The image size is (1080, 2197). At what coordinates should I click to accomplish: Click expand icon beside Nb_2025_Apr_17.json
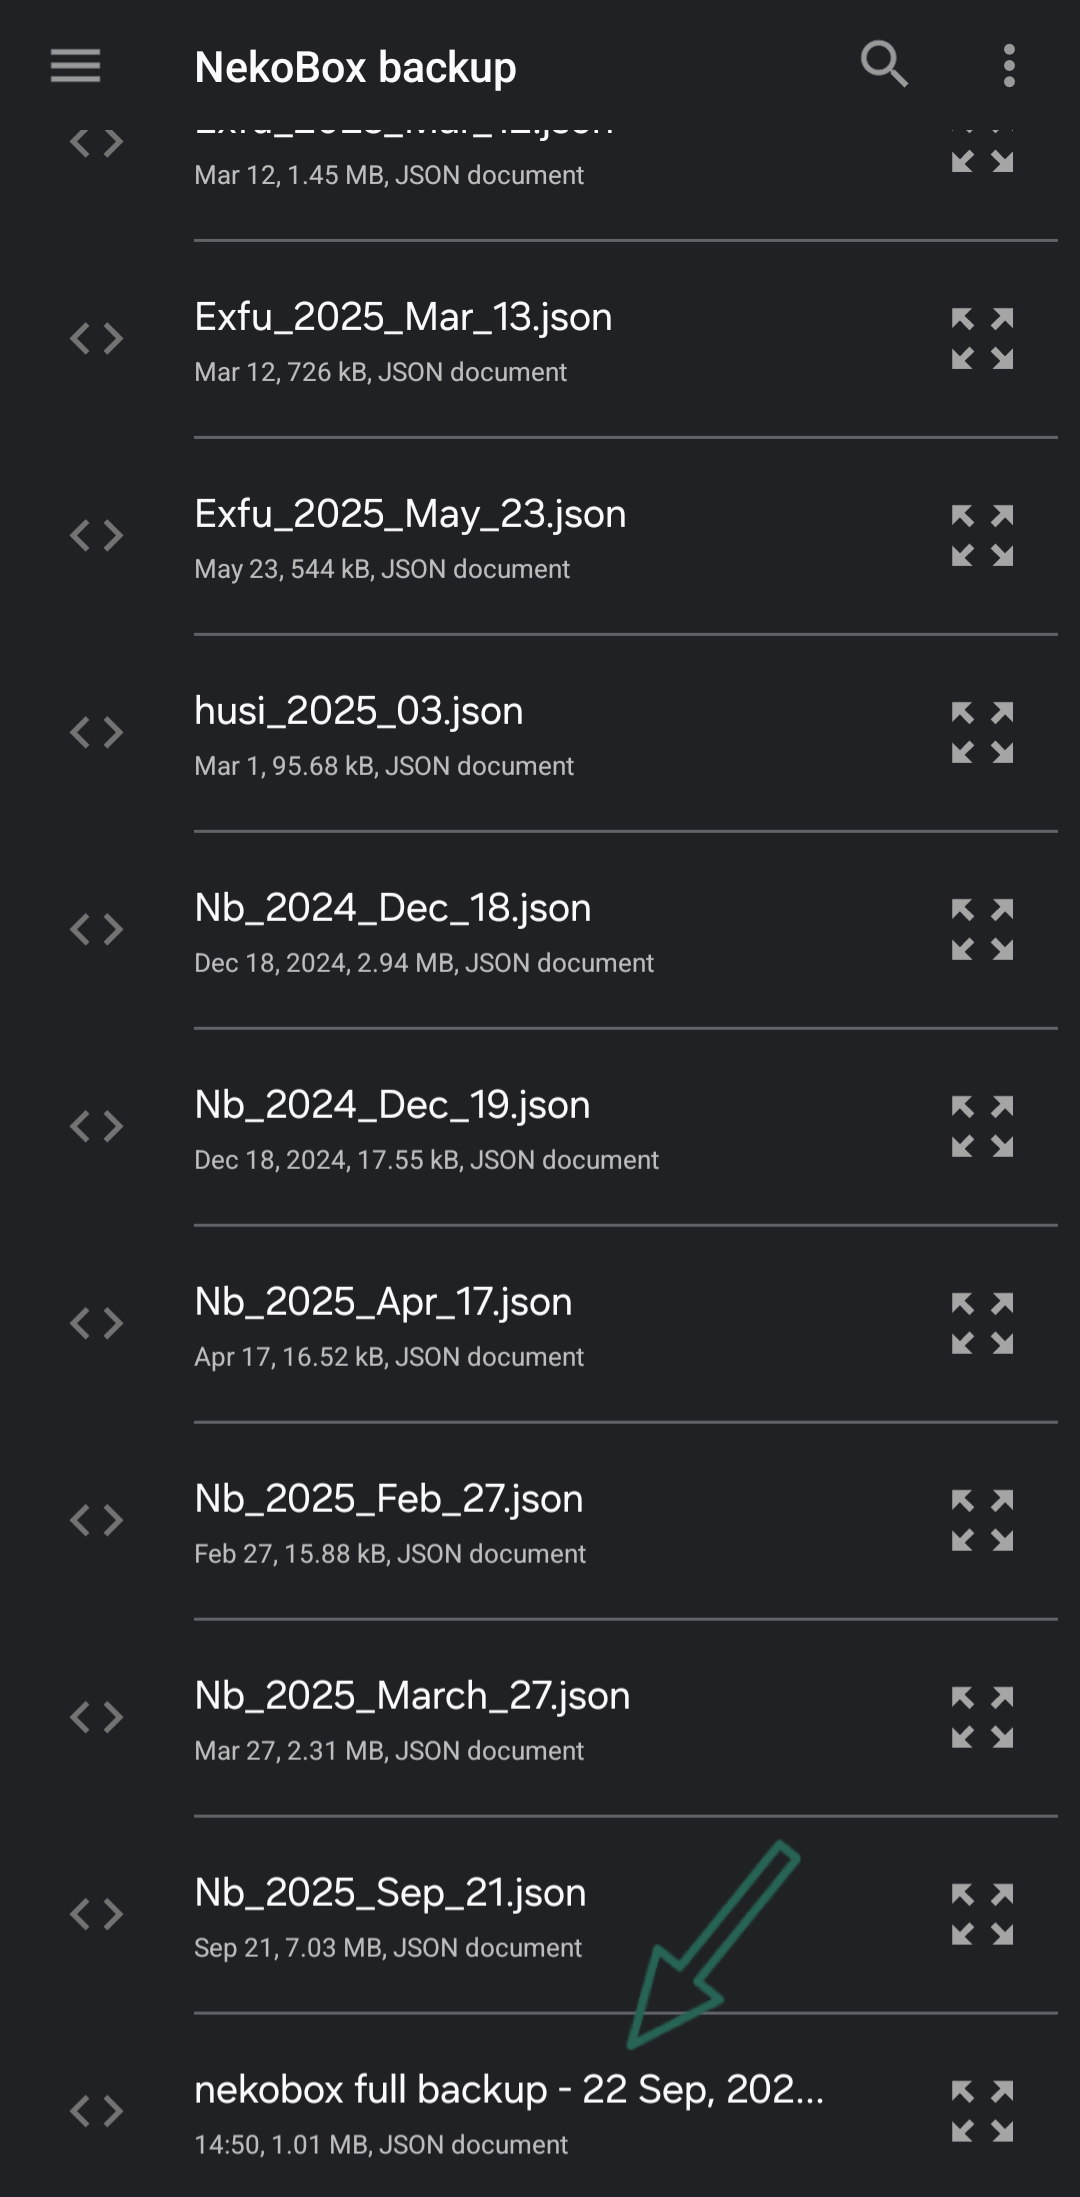coord(982,1324)
